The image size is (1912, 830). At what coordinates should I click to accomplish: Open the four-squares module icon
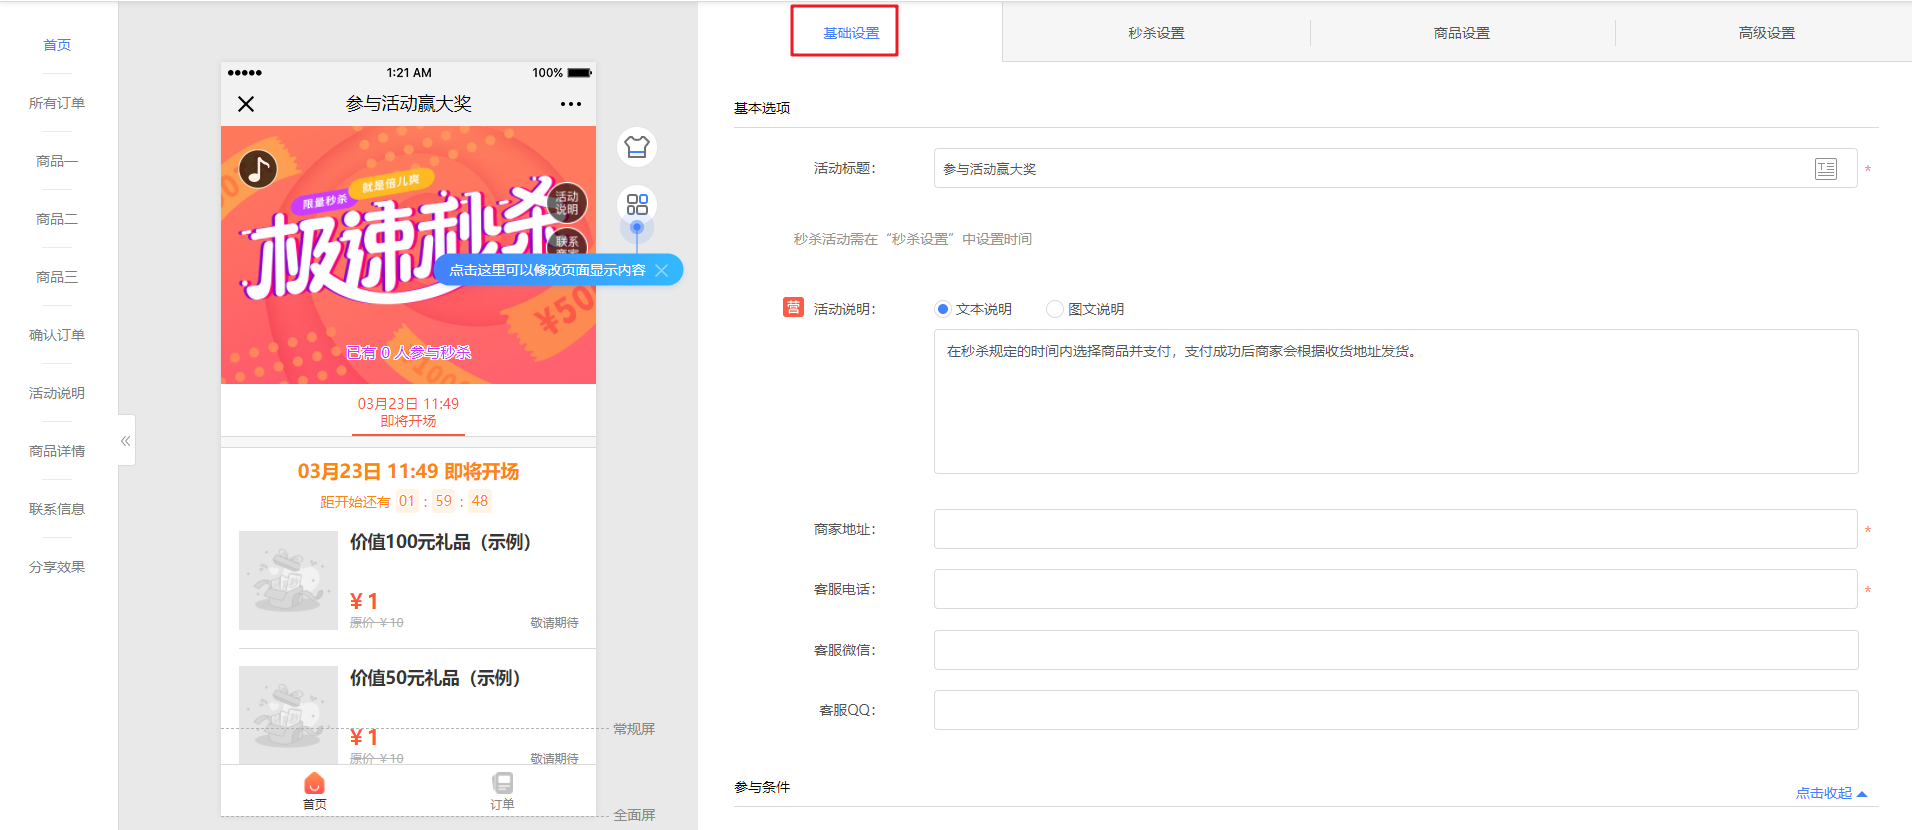(x=637, y=205)
